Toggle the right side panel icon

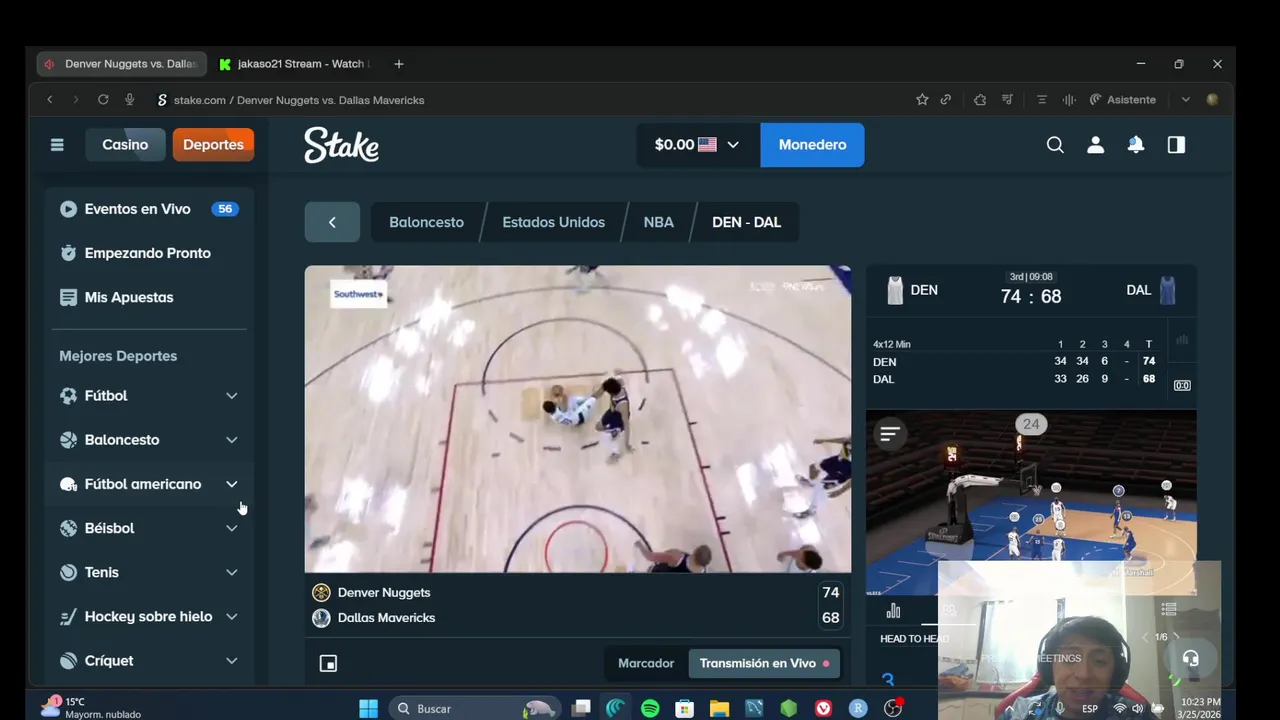[x=1176, y=145]
